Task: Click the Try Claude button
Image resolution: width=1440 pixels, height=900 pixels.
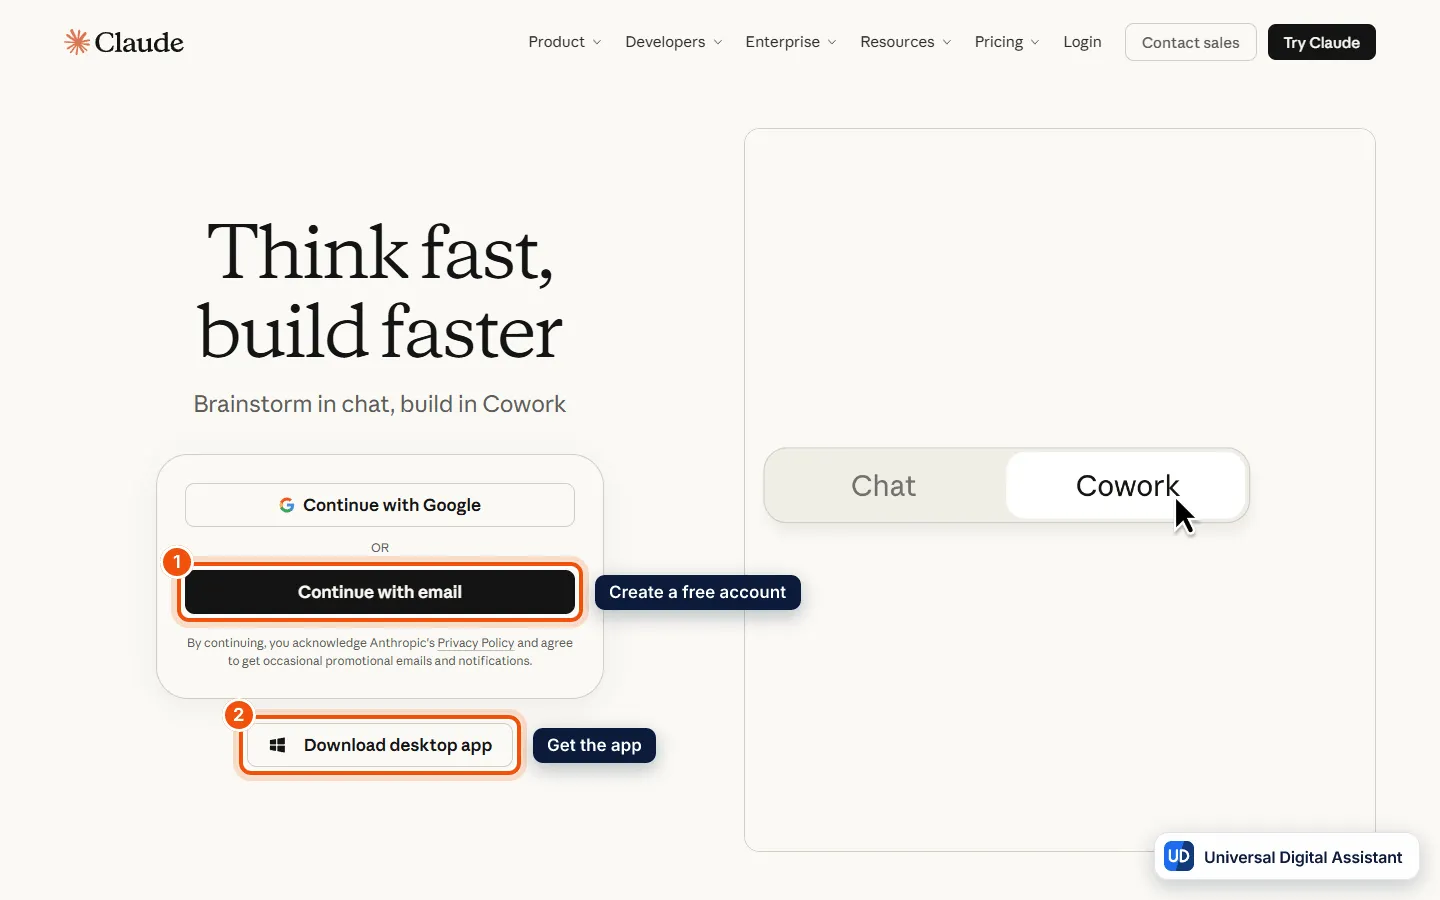Action: (x=1321, y=42)
